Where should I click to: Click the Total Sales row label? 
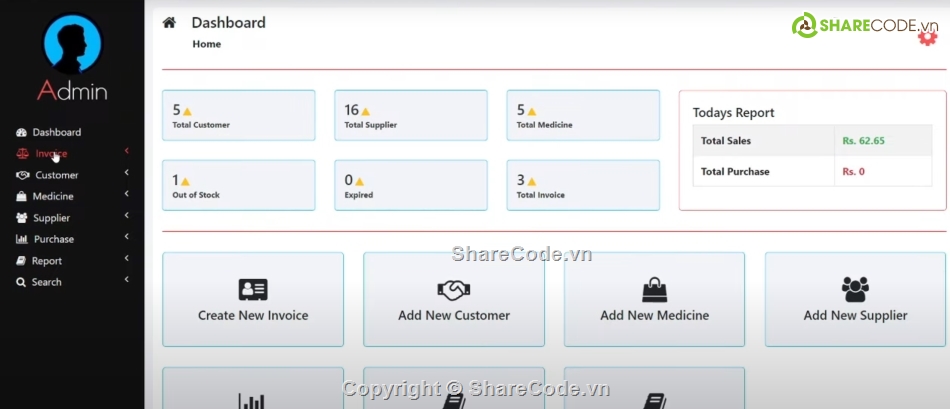(x=726, y=141)
